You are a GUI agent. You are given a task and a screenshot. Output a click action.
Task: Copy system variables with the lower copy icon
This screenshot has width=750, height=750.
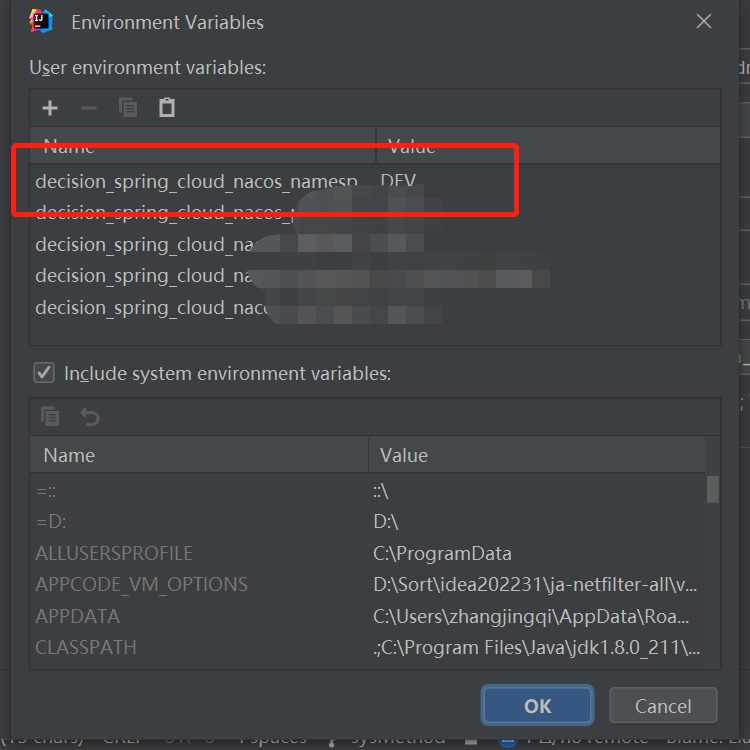click(x=50, y=417)
